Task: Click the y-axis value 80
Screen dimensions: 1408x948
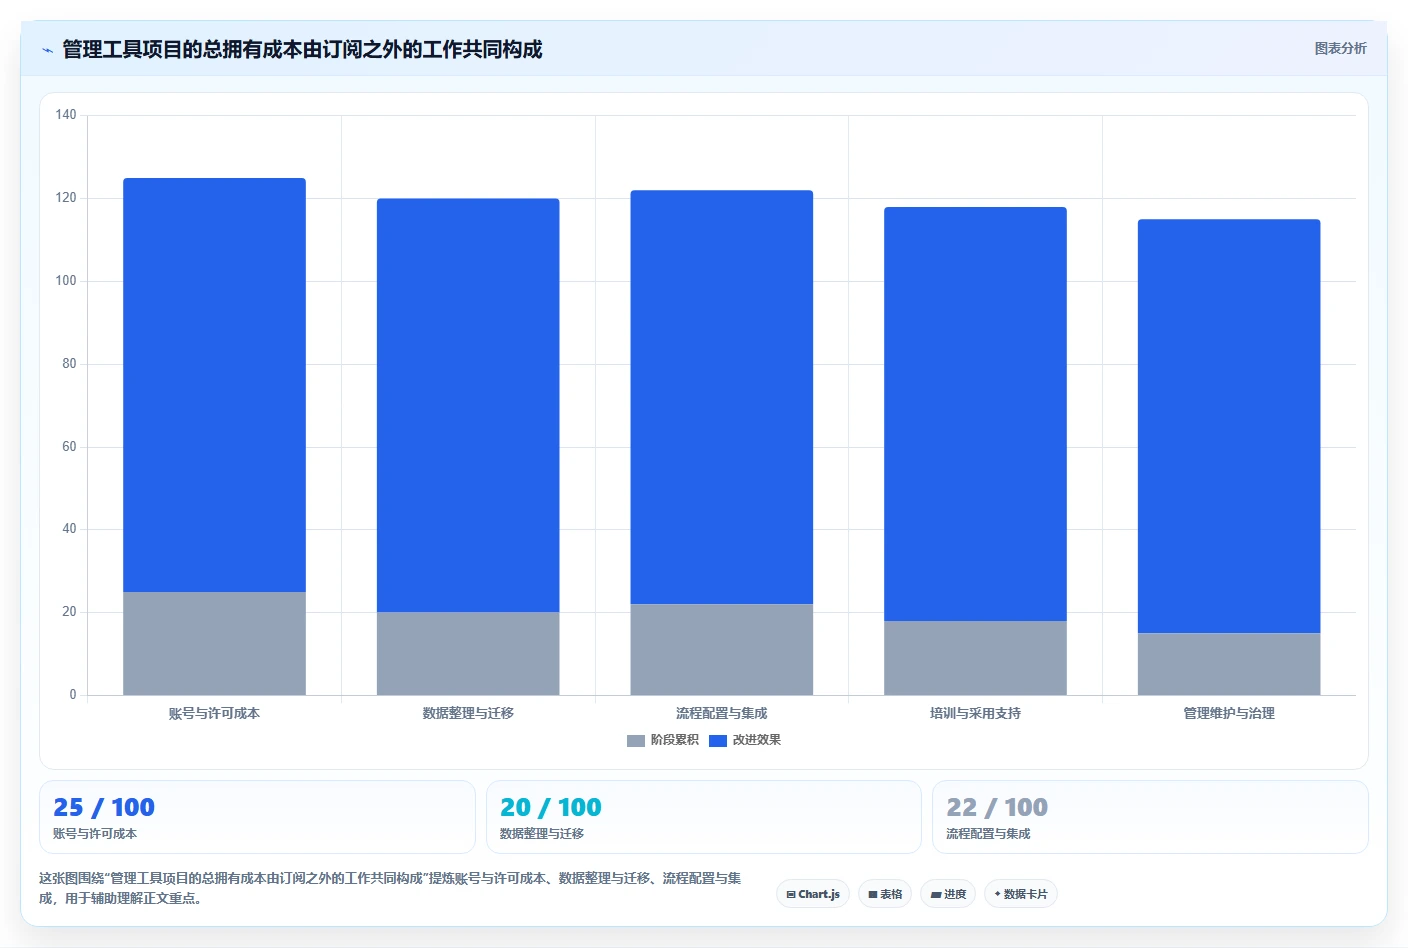Action: point(69,364)
